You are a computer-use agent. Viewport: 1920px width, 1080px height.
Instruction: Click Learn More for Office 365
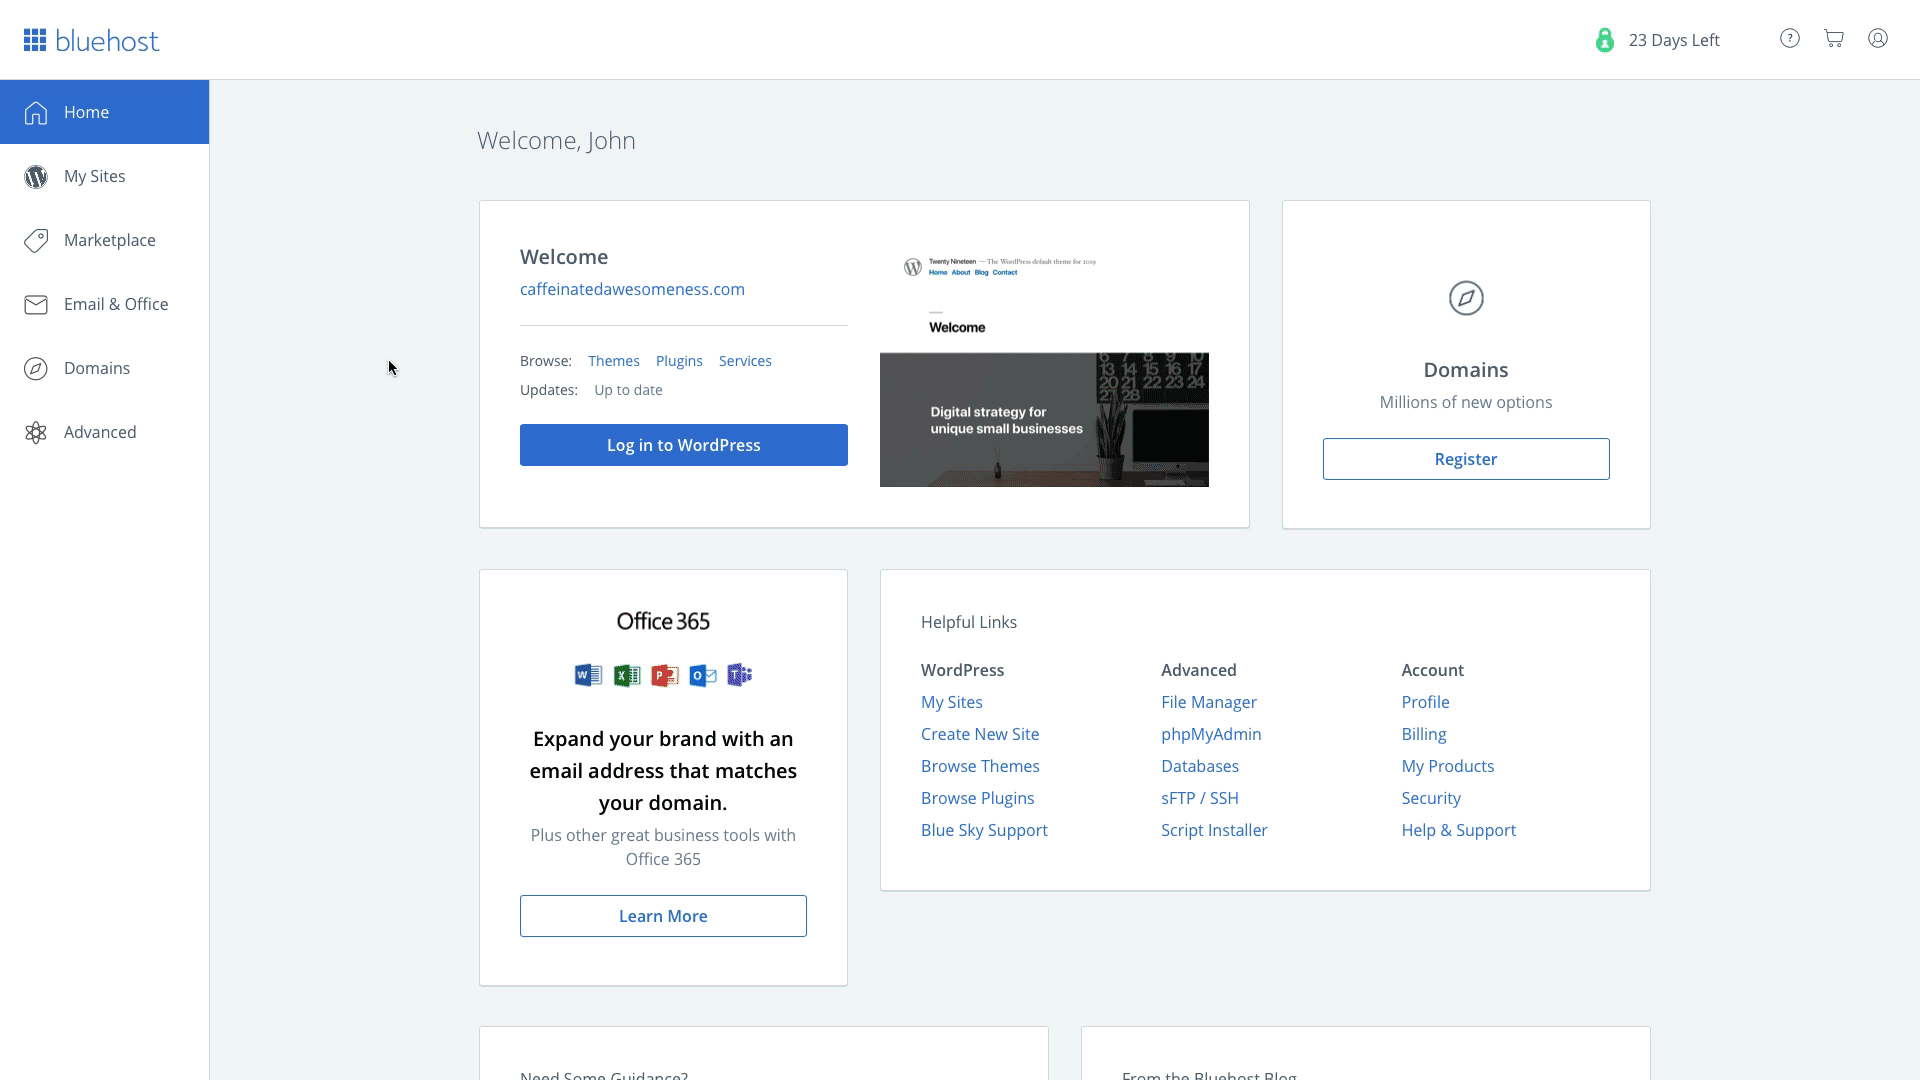(x=663, y=916)
